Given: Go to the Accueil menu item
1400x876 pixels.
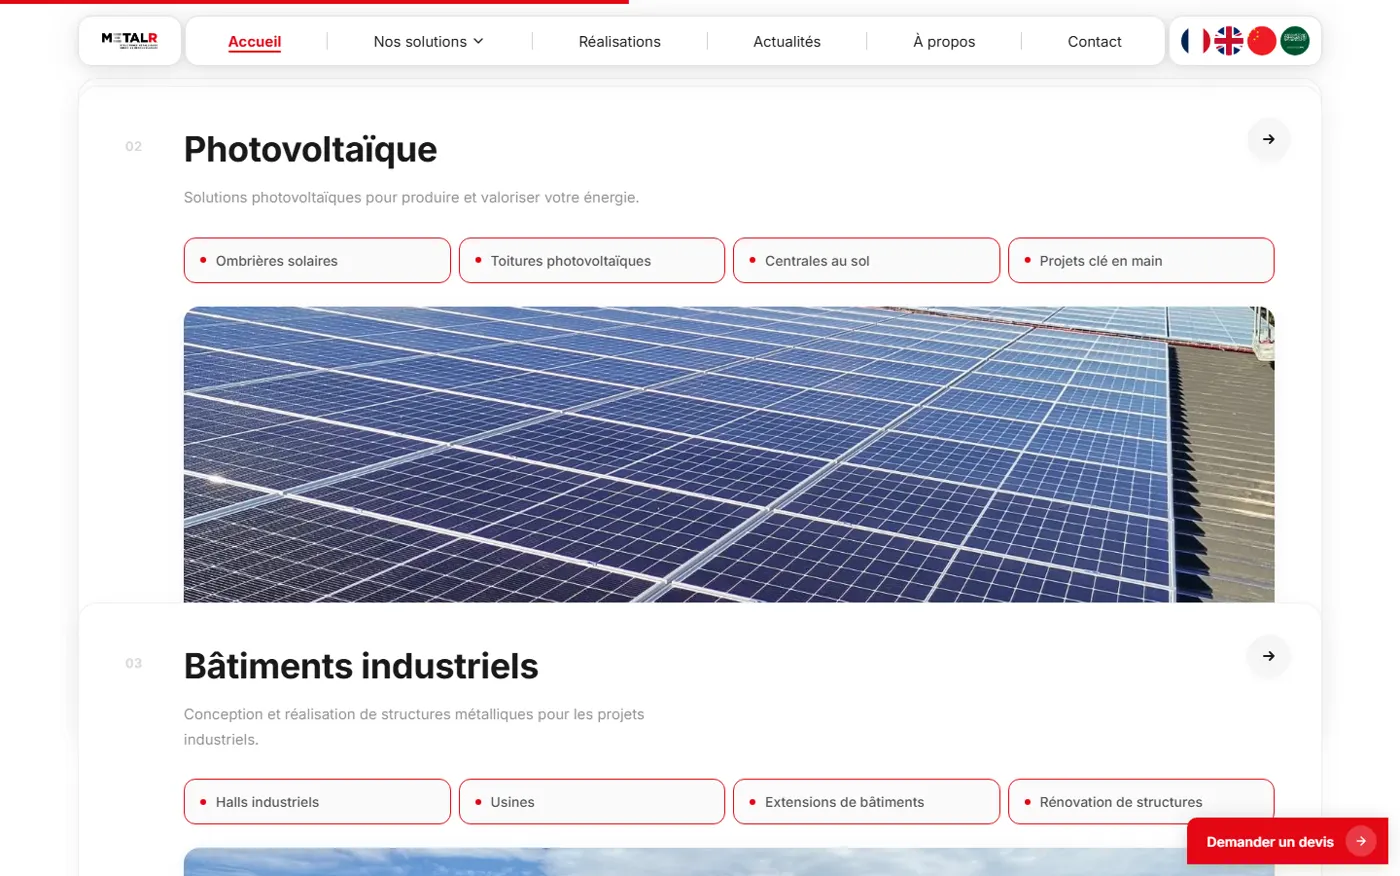Looking at the screenshot, I should click(x=255, y=41).
